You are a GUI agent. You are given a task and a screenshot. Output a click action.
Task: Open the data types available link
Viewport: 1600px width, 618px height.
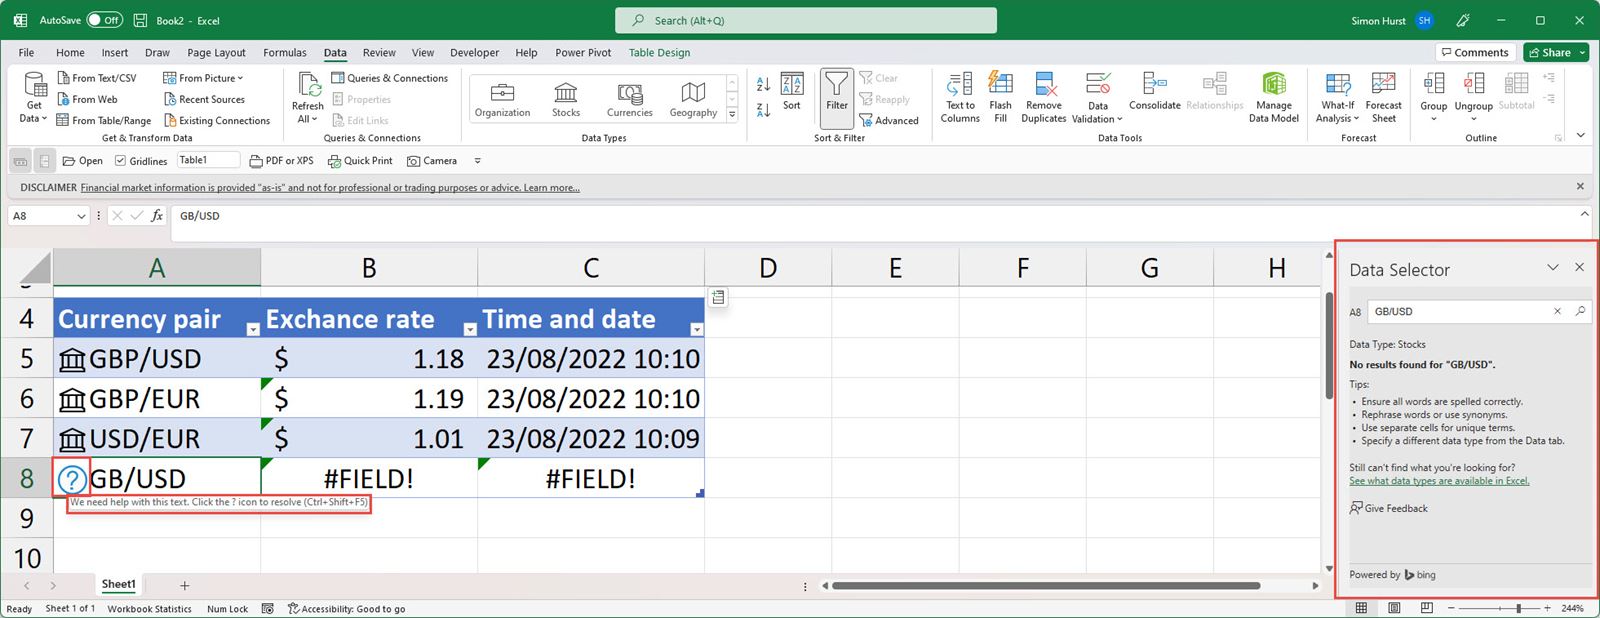(1438, 481)
